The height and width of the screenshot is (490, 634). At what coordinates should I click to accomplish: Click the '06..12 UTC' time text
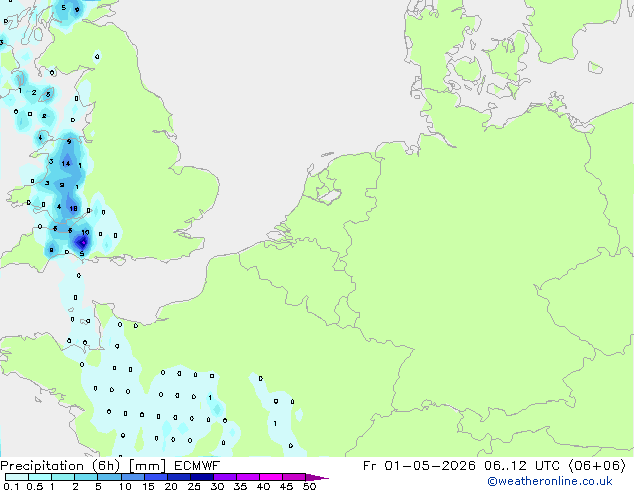[x=526, y=466]
